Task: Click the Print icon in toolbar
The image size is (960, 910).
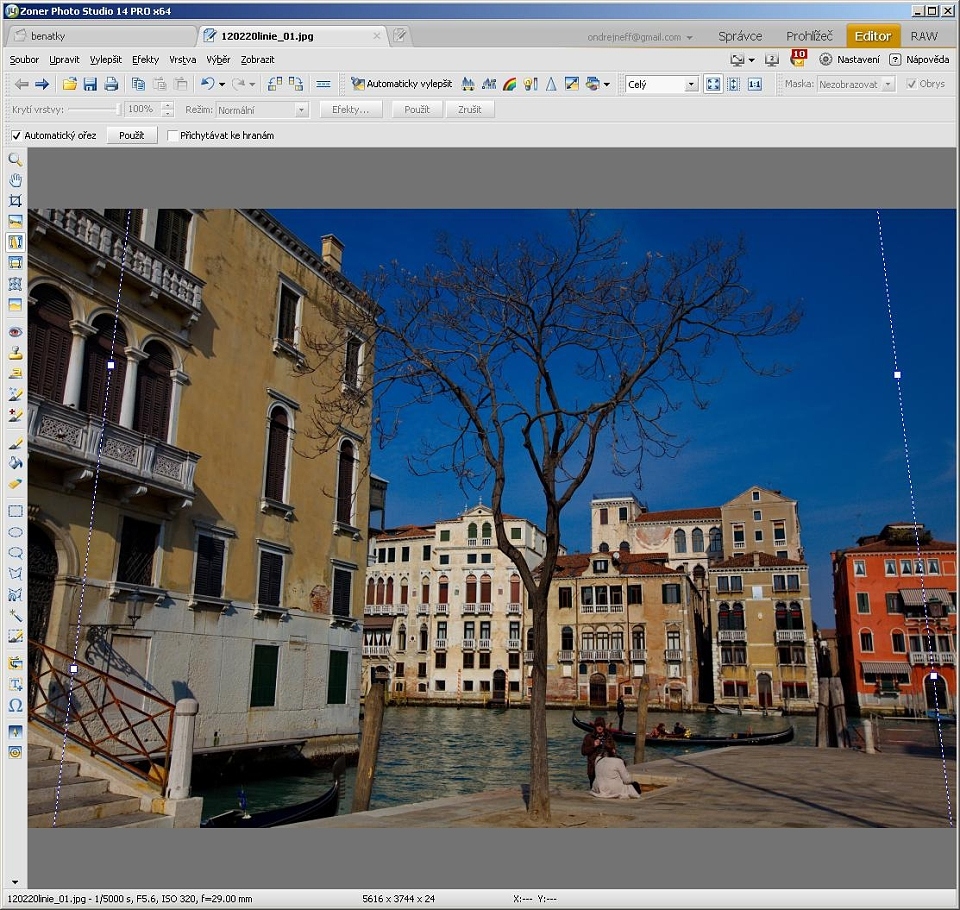Action: coord(111,84)
